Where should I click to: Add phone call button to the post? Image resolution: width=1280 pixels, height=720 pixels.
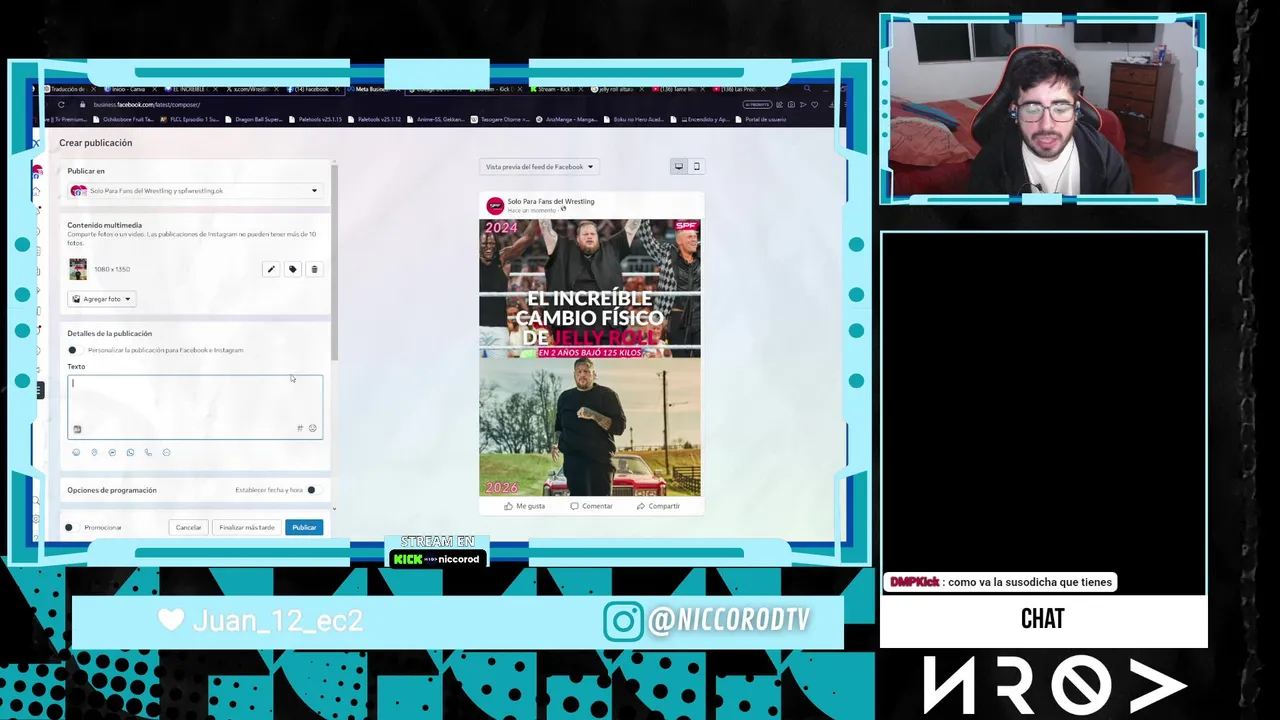tap(148, 453)
